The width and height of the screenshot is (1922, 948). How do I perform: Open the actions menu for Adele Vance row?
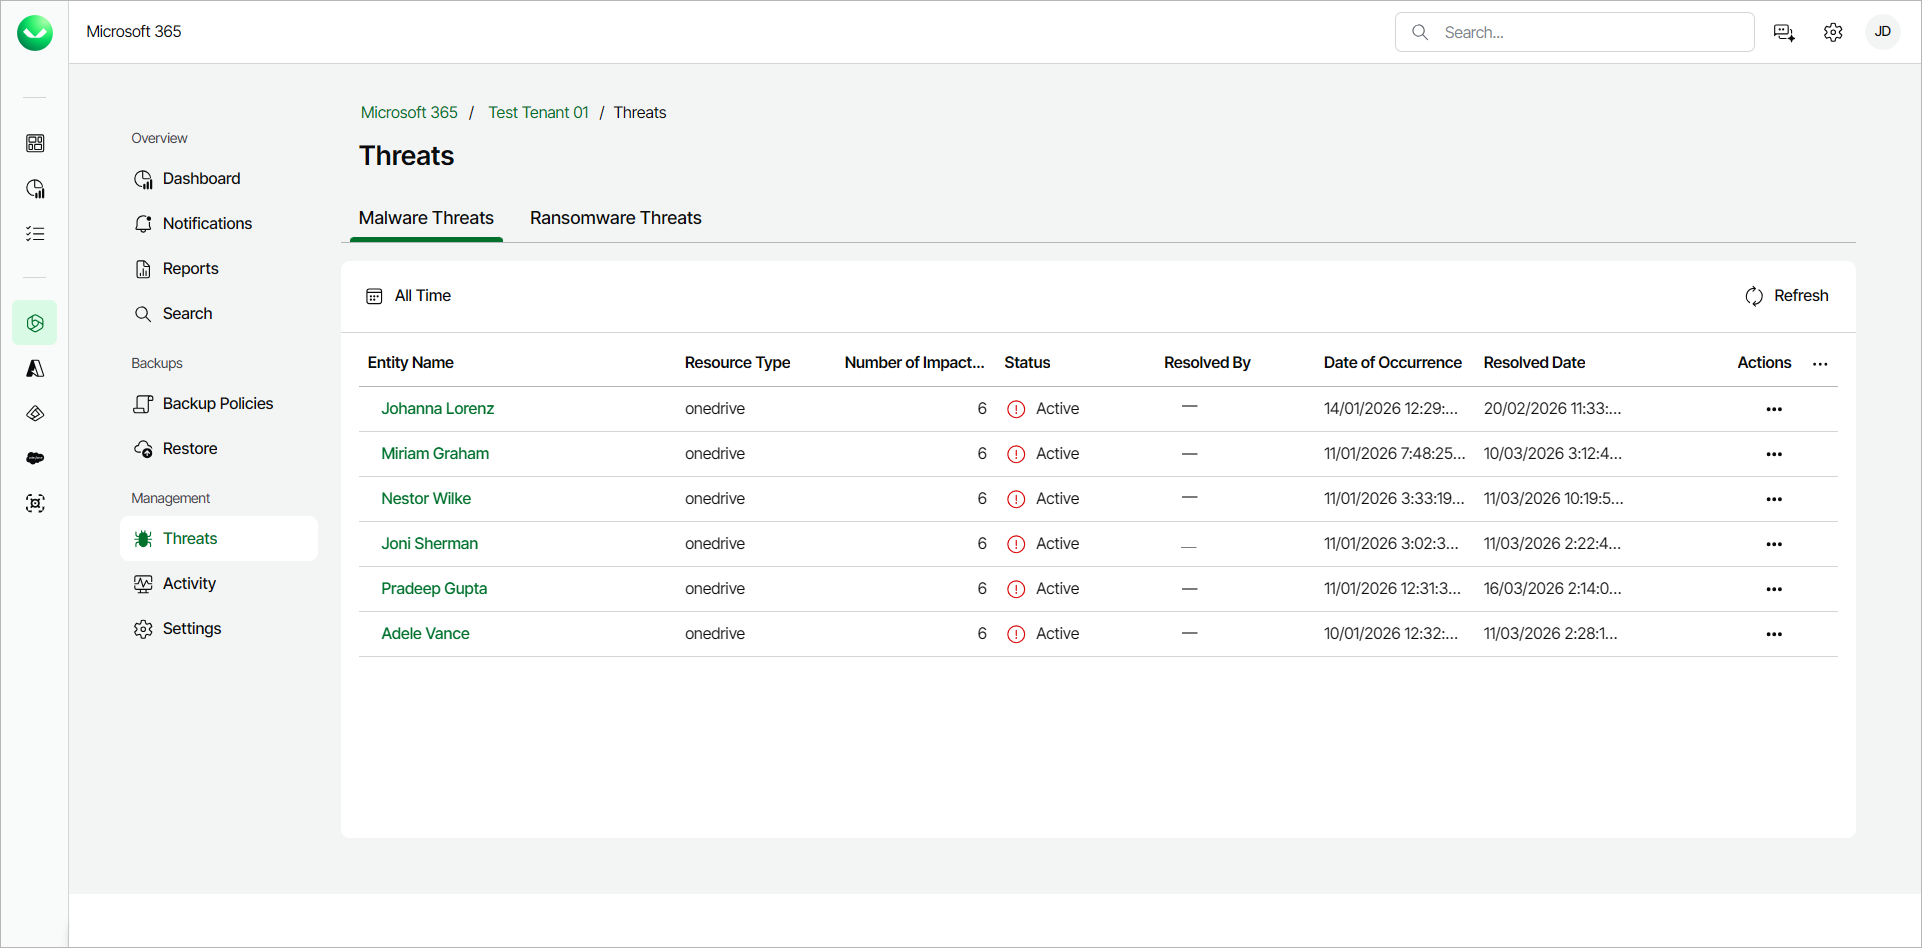(x=1775, y=634)
